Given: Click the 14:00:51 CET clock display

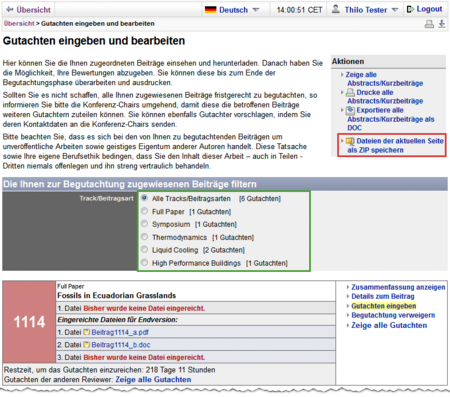Looking at the screenshot, I should point(299,10).
